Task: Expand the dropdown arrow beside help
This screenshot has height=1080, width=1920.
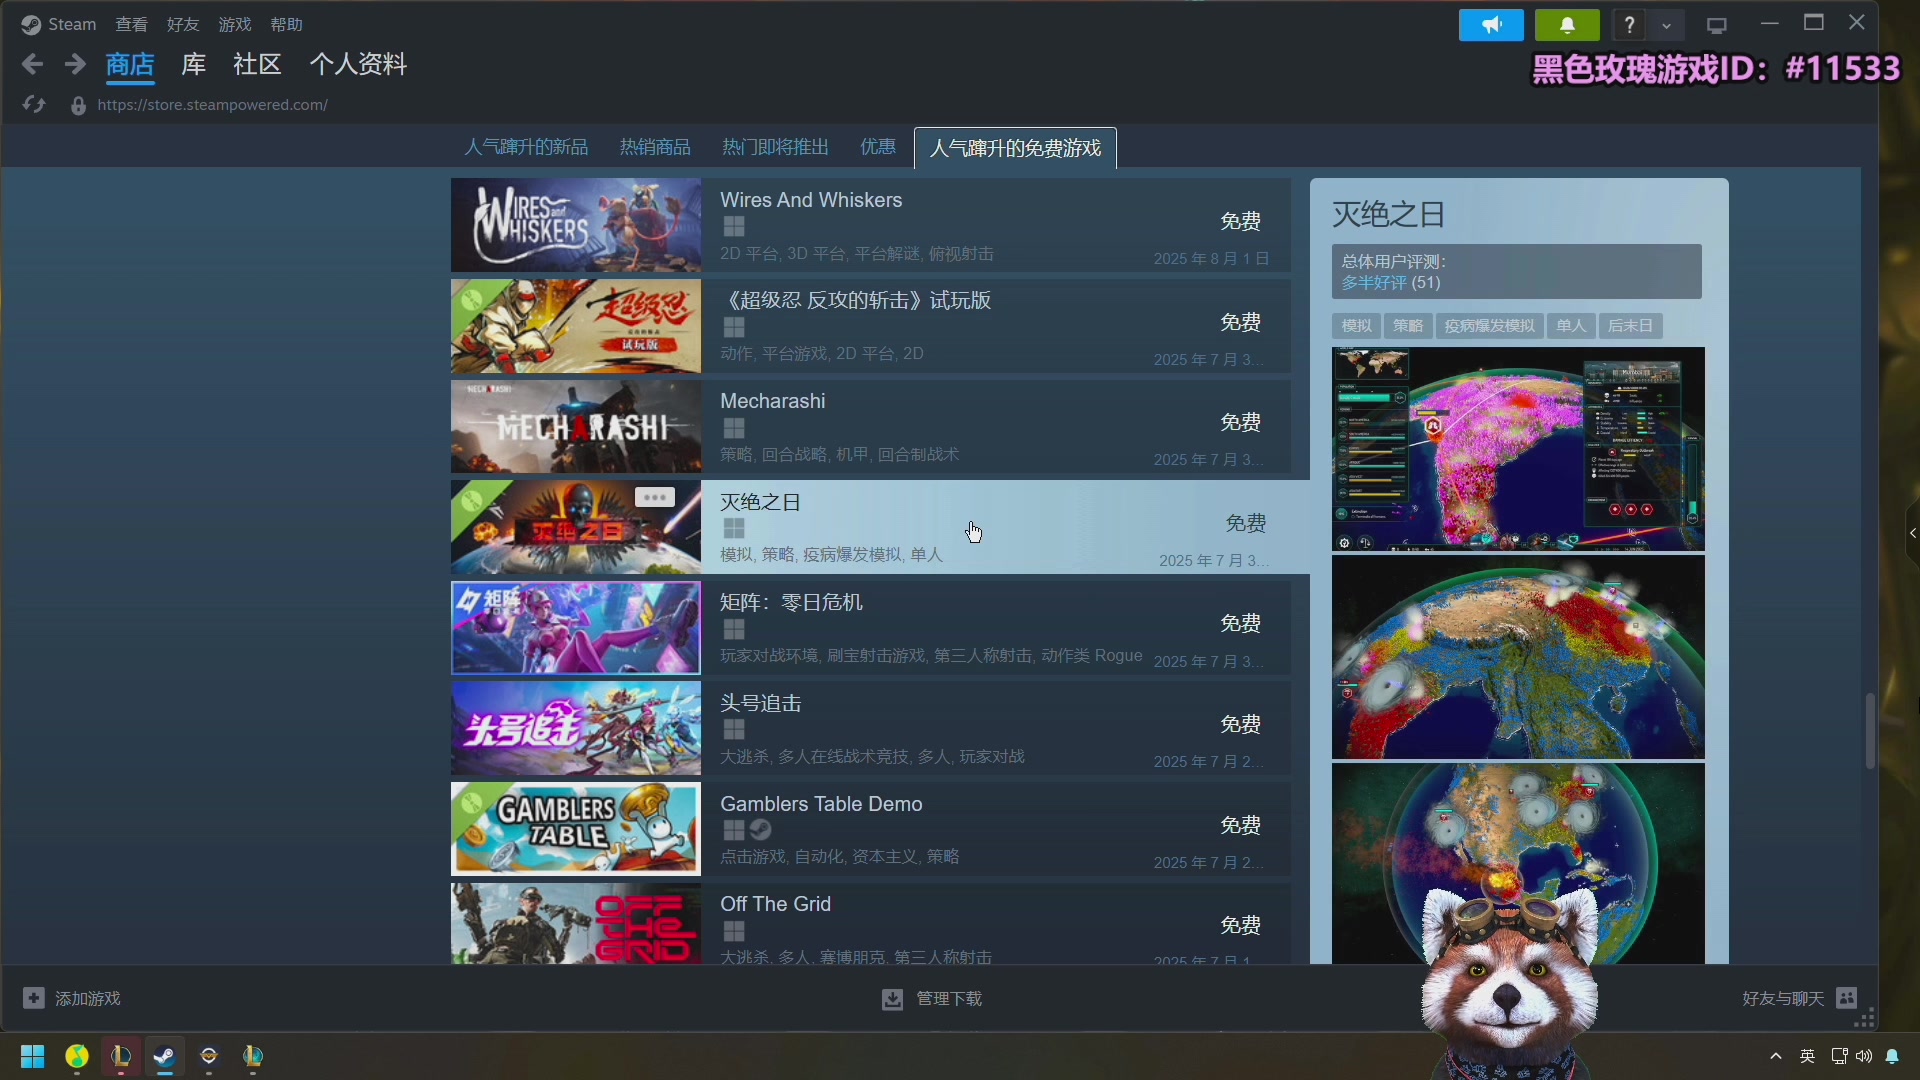Action: (1666, 25)
